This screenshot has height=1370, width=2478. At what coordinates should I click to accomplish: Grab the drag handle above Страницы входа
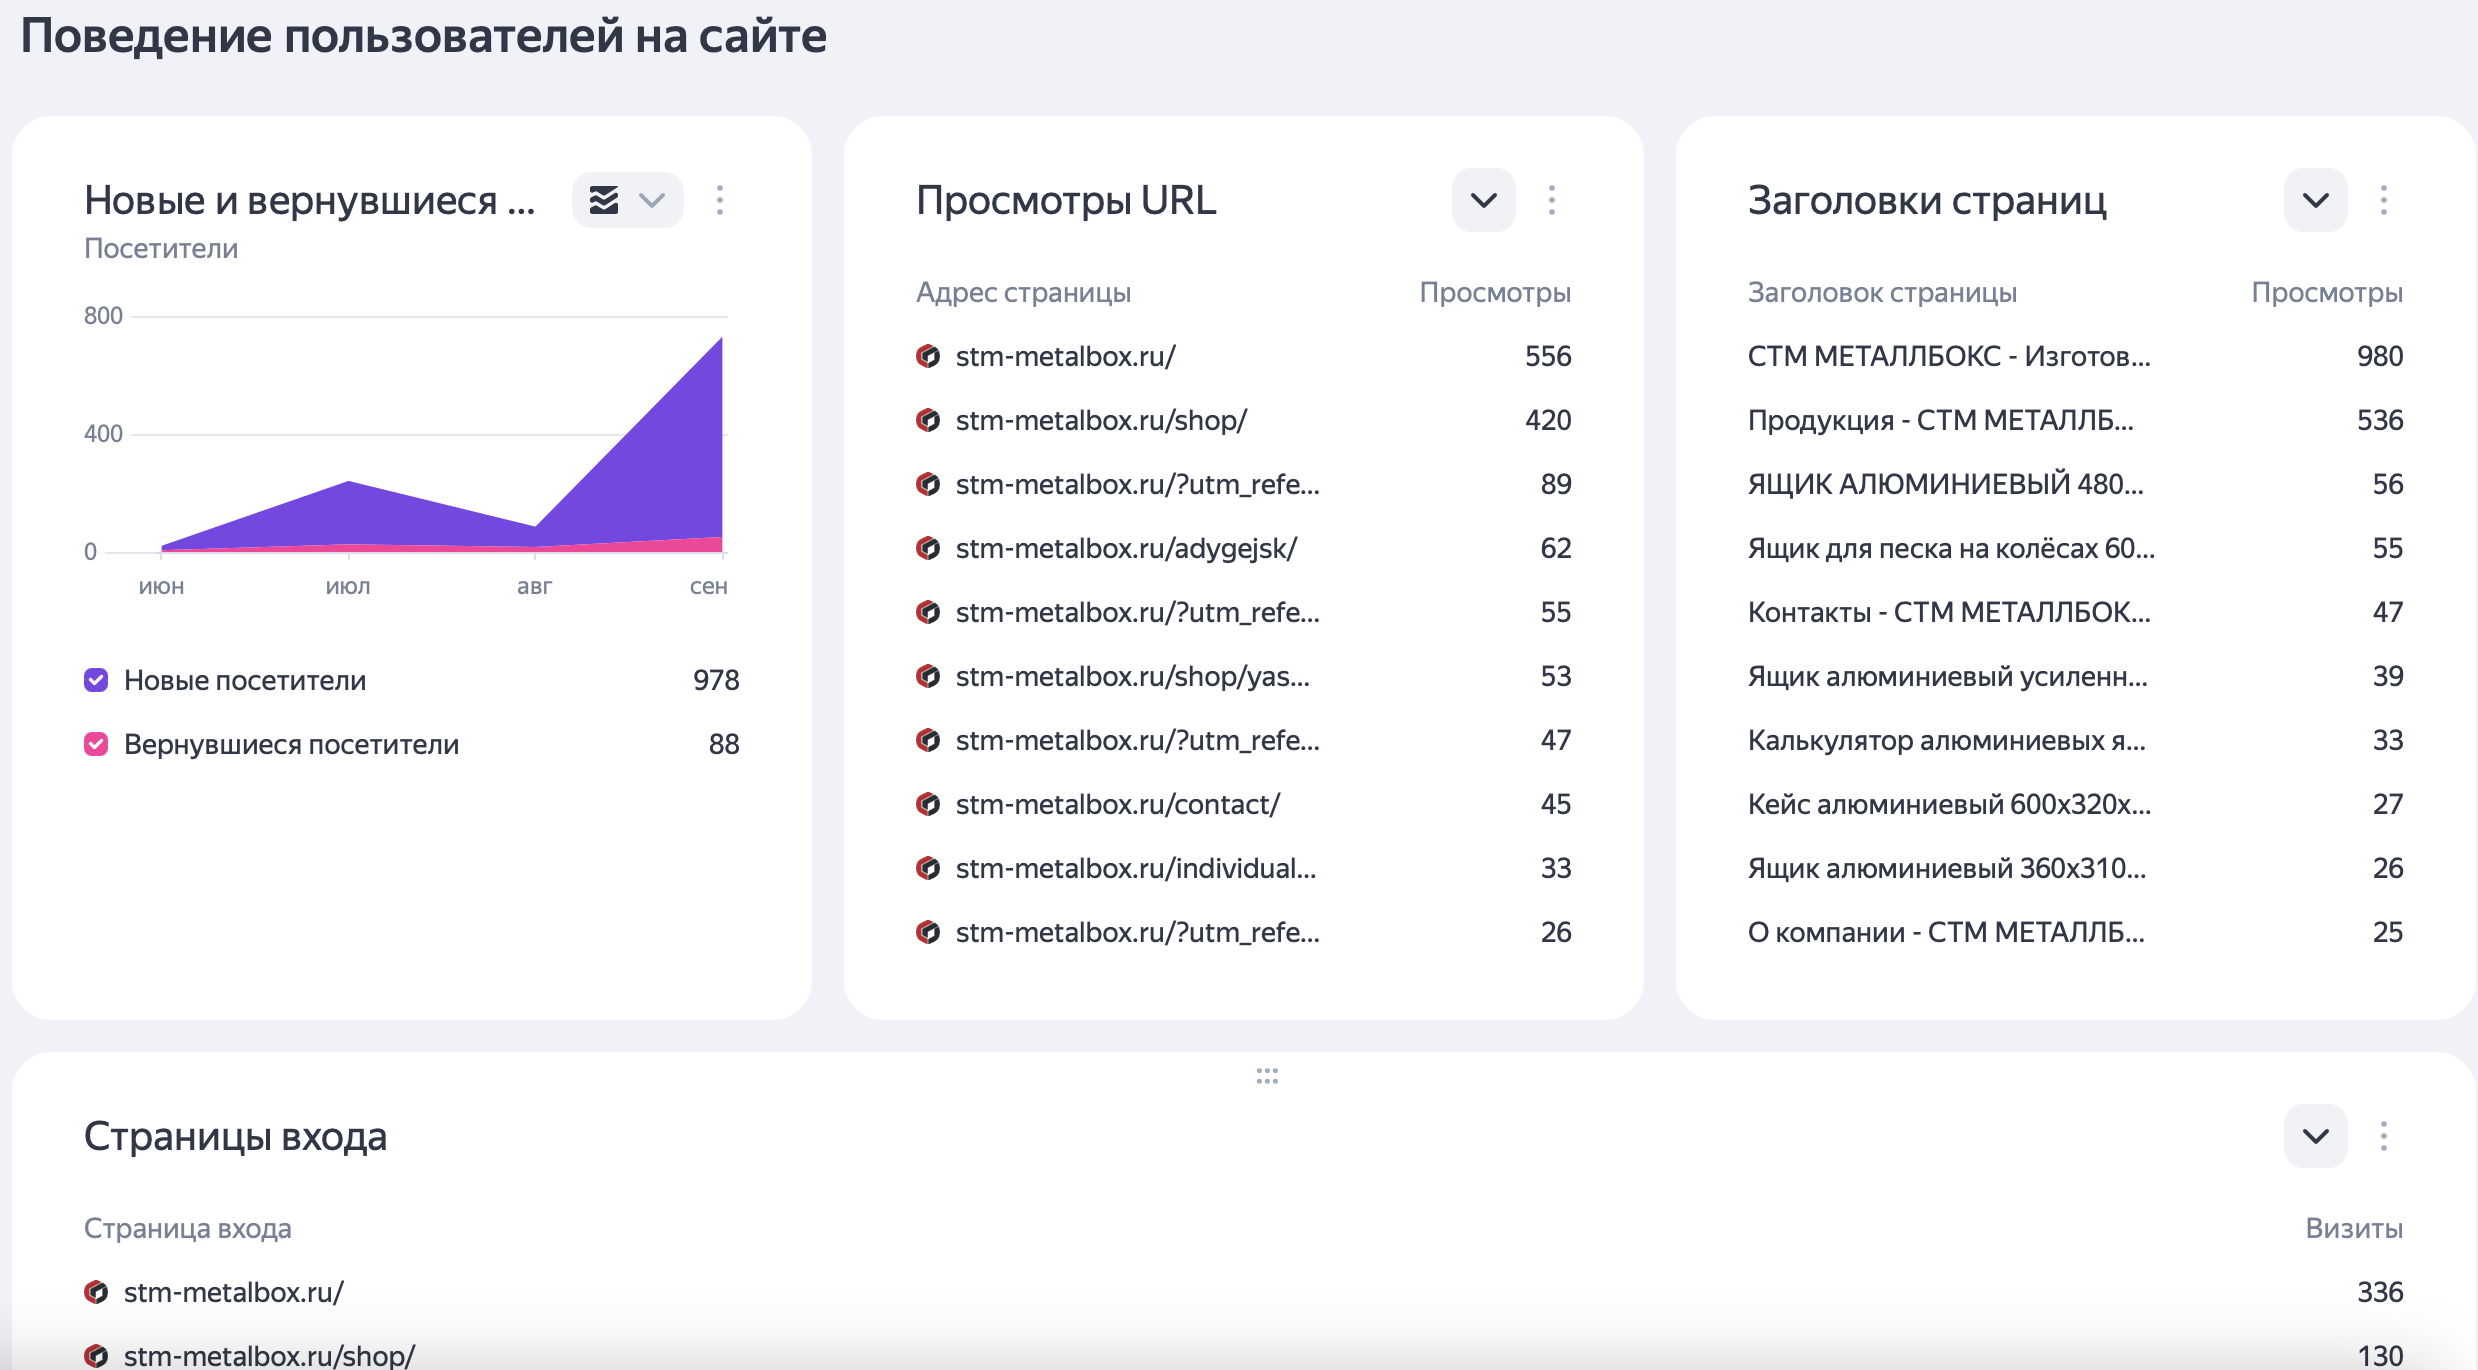[x=1267, y=1076]
